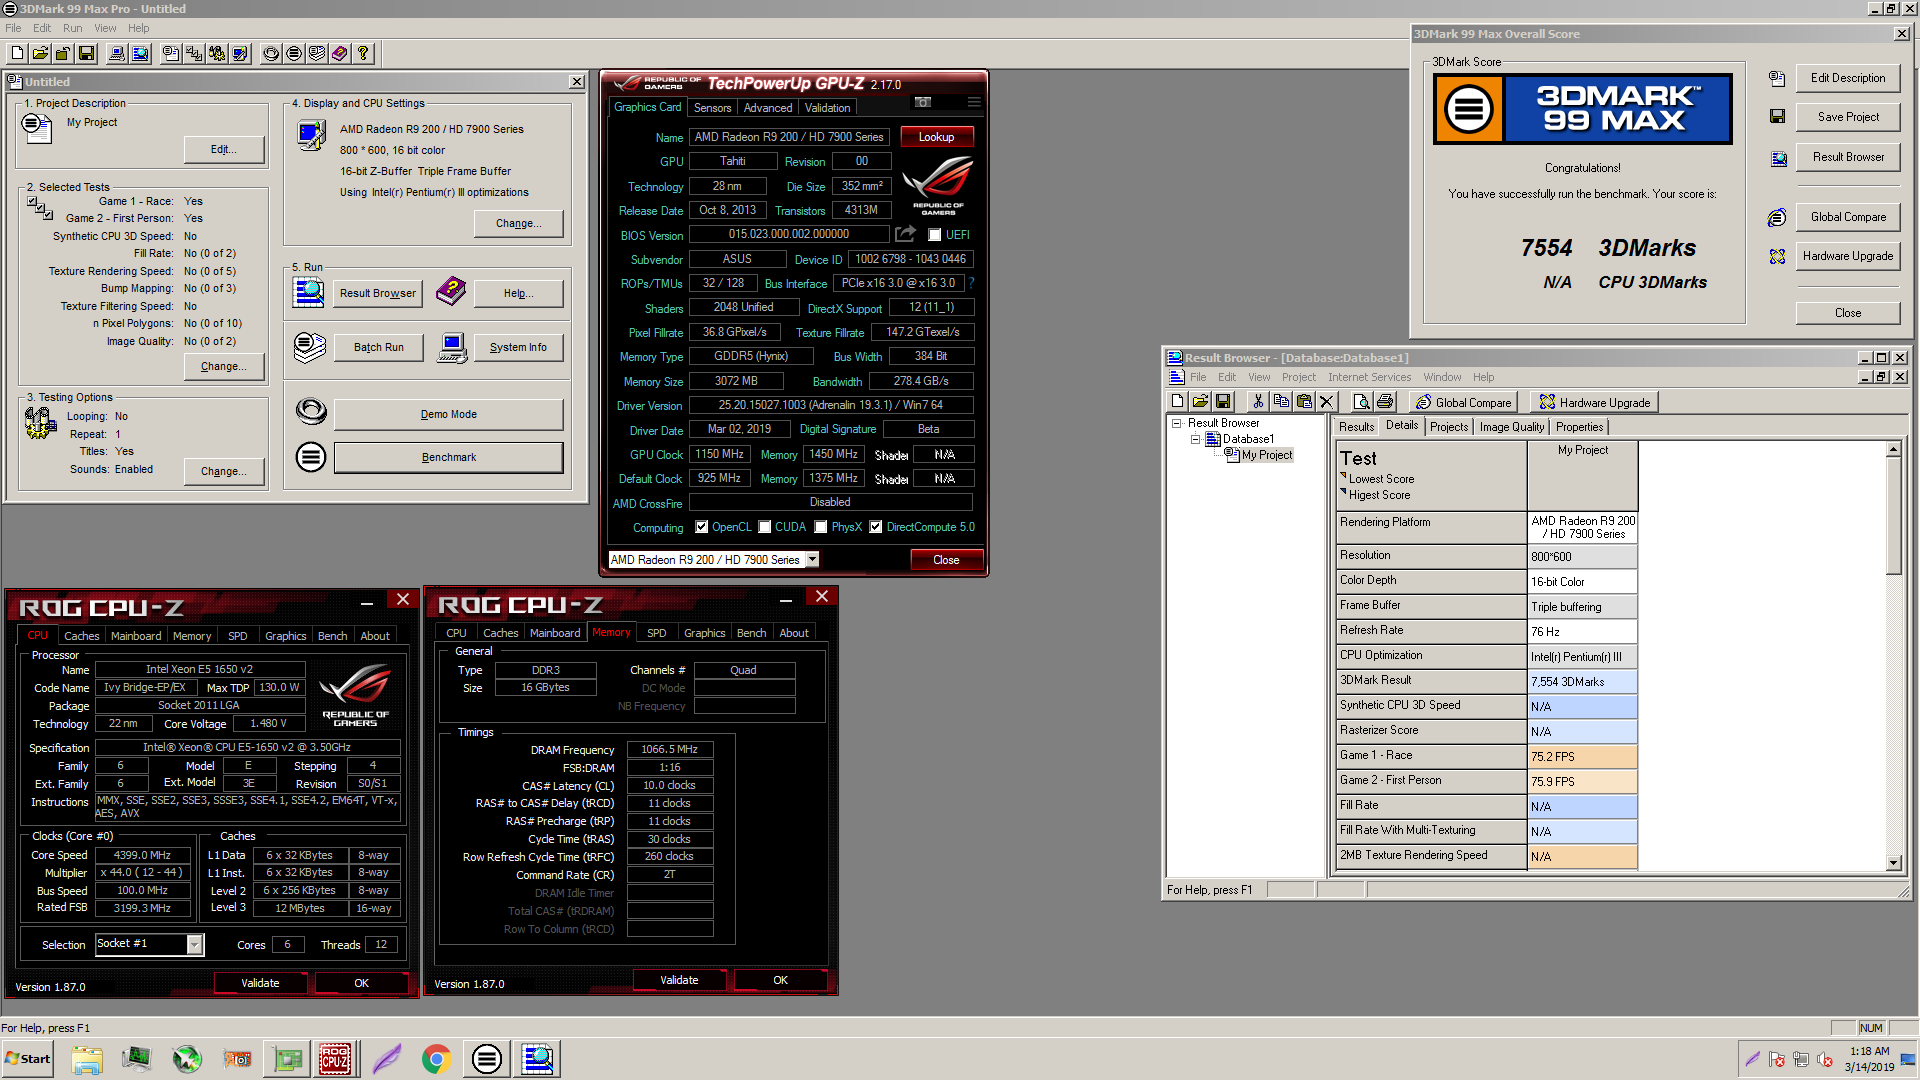The image size is (1920, 1080).
Task: Click Print Preview icon in Result Browser toolbar
Action: coord(1361,402)
